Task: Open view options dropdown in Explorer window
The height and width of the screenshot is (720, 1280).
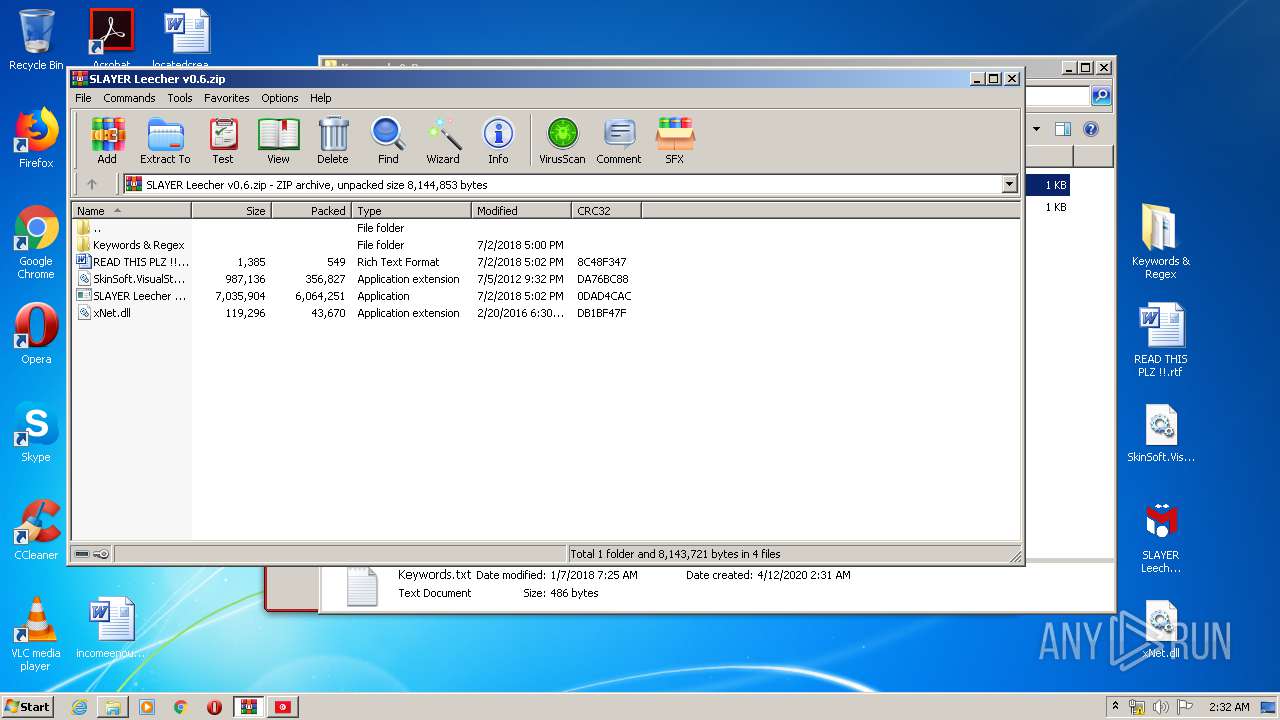Action: coord(1036,129)
